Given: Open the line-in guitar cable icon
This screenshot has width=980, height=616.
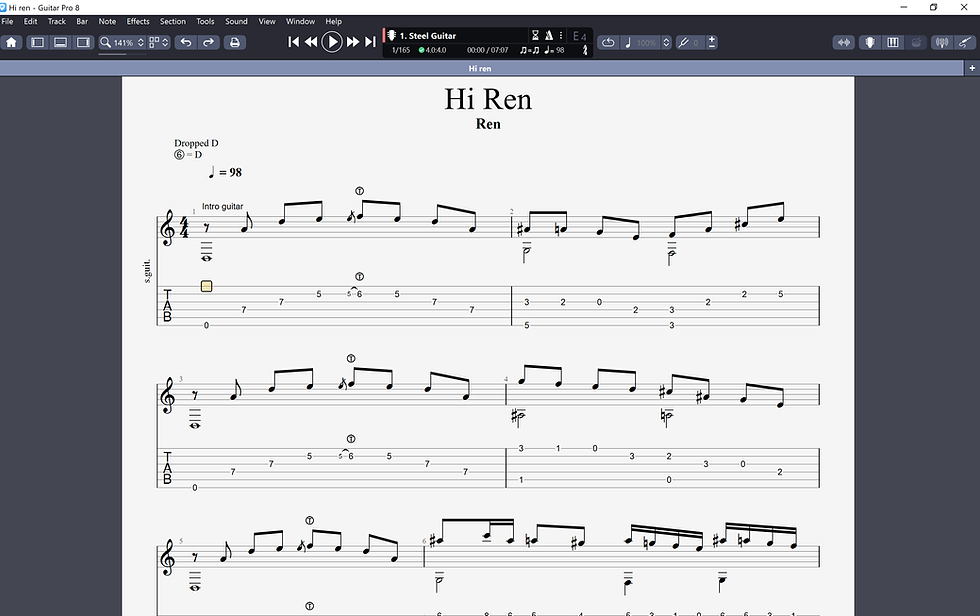Looking at the screenshot, I should (x=966, y=42).
